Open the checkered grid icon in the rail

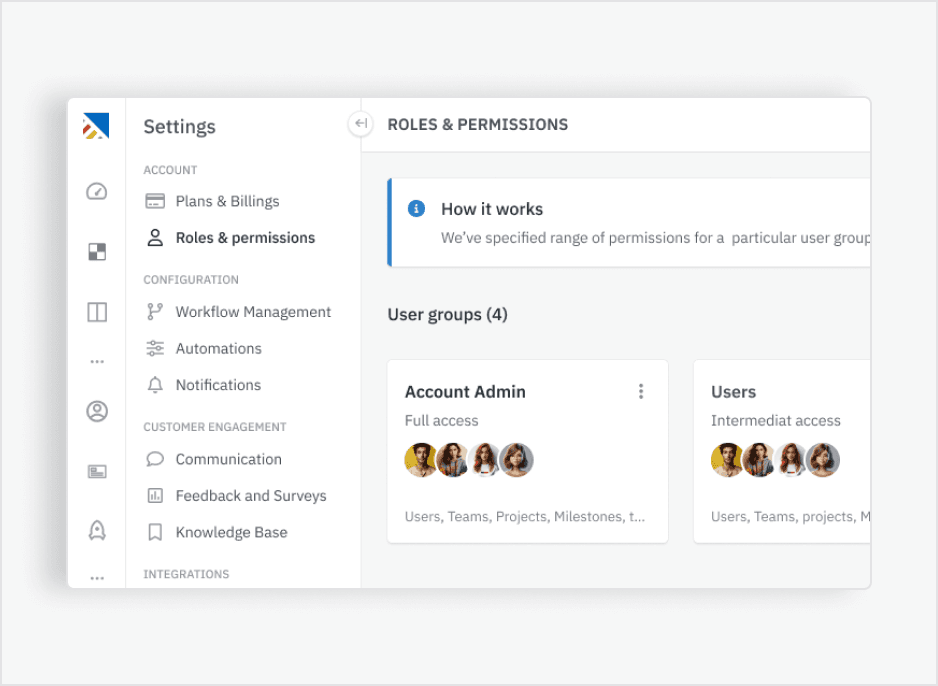click(97, 252)
